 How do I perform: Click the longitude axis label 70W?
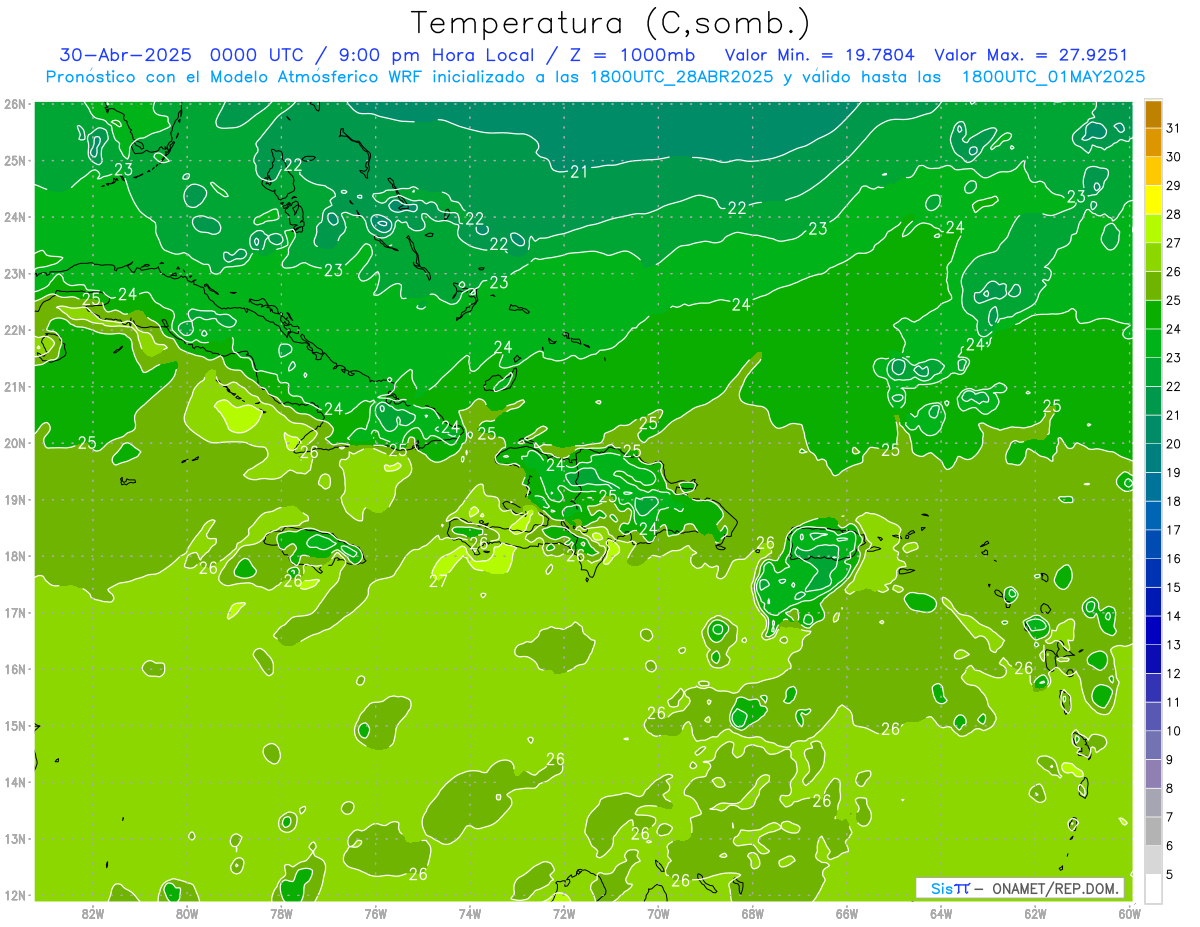[x=658, y=913]
